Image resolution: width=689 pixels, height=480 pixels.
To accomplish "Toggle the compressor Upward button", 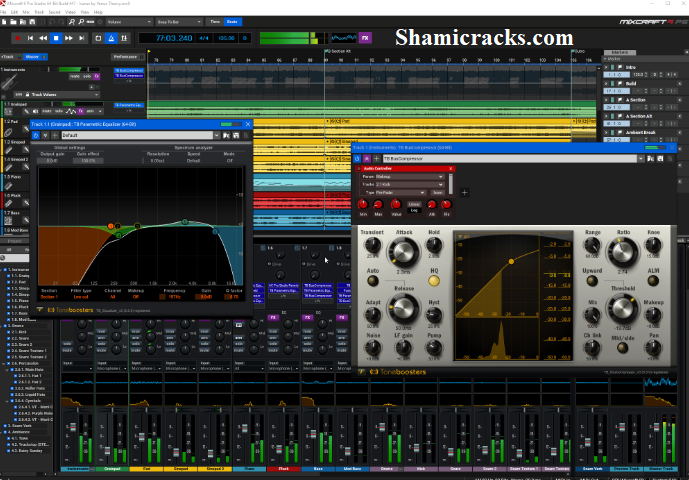I will 592,281.
